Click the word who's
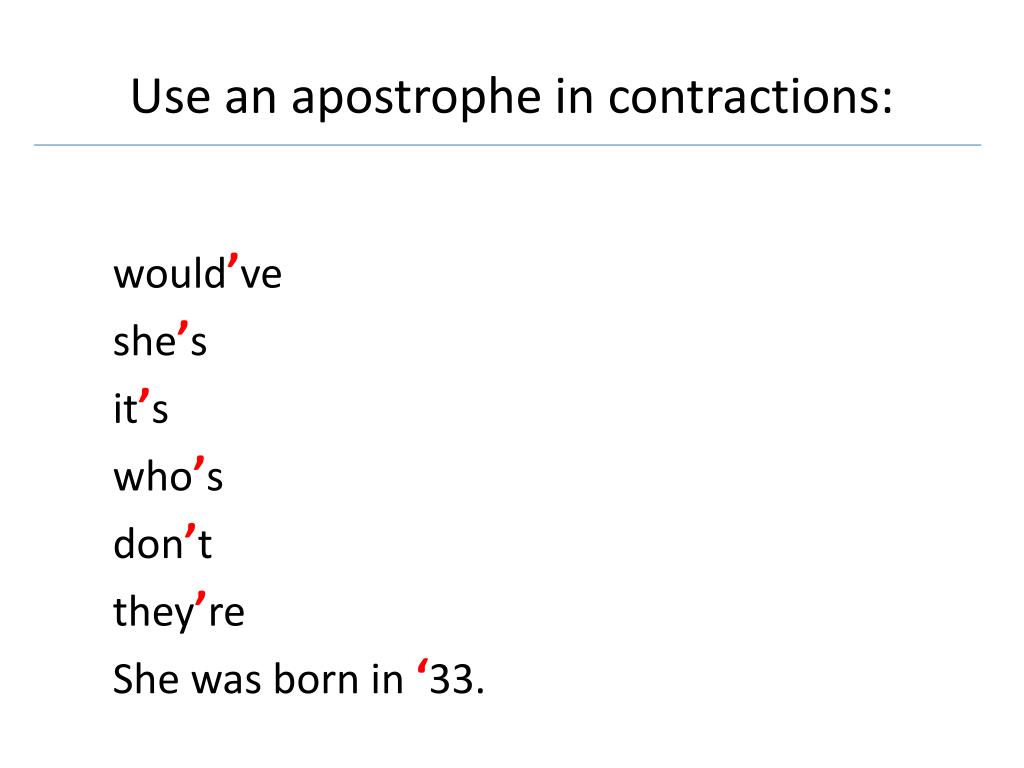 tap(168, 475)
